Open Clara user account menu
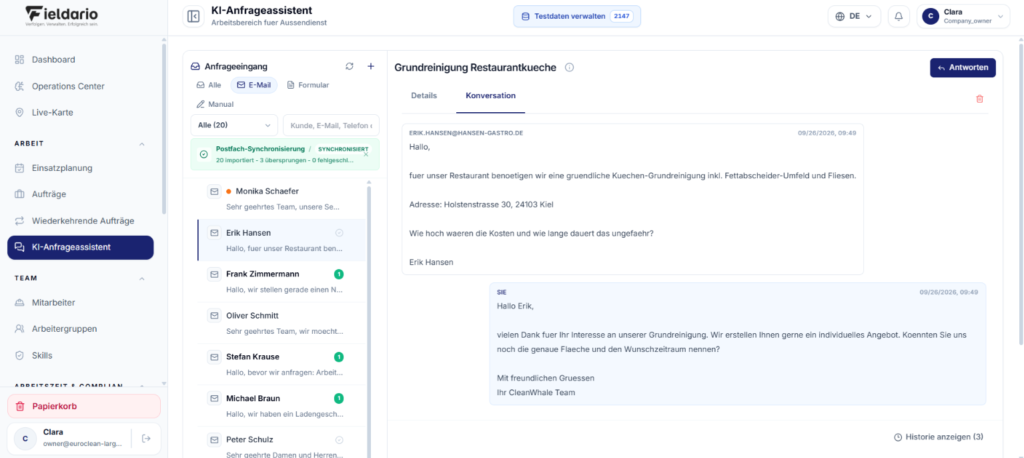 point(963,16)
